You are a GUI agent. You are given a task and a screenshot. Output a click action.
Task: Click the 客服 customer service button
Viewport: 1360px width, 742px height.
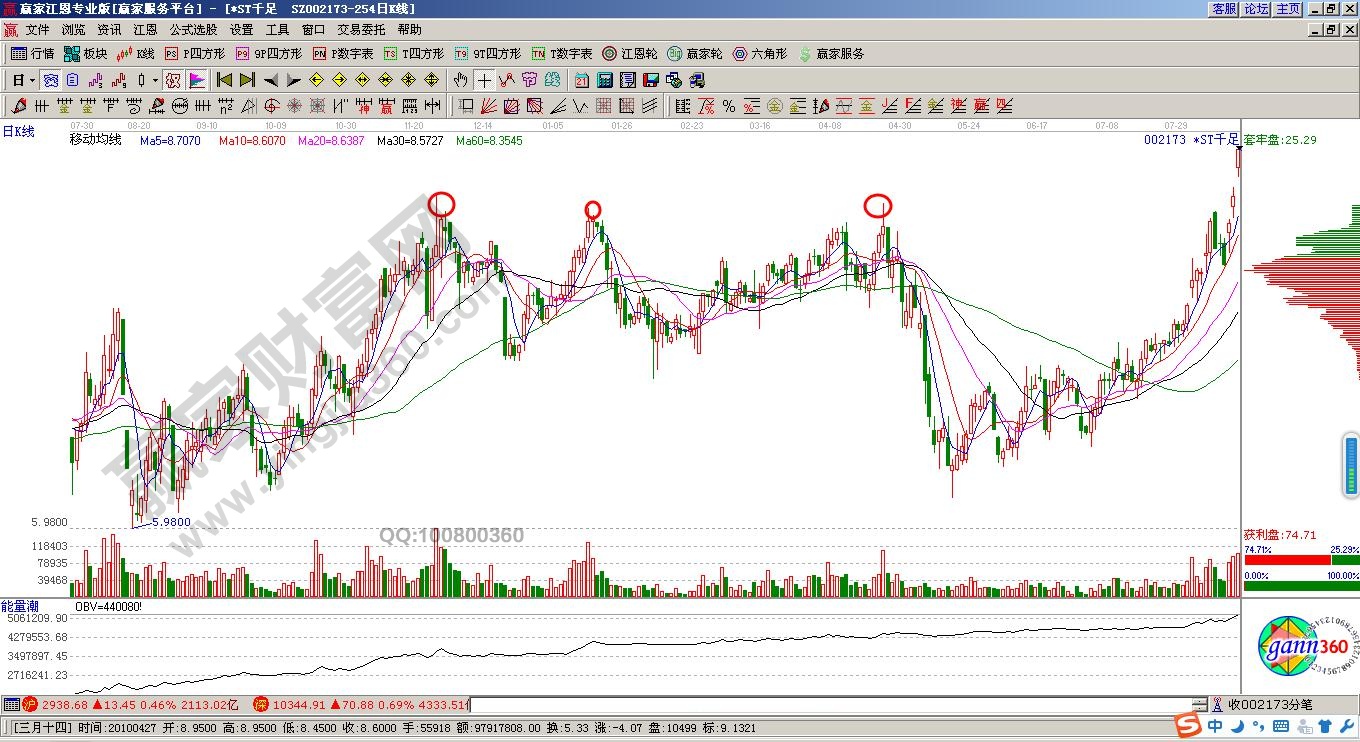coord(1224,9)
